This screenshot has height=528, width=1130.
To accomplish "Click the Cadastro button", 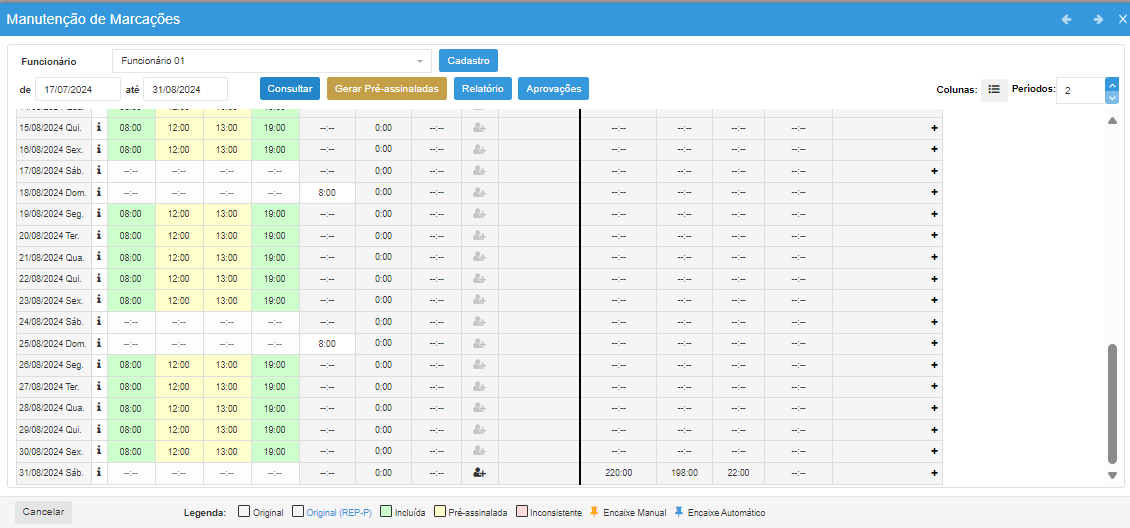I will [468, 61].
